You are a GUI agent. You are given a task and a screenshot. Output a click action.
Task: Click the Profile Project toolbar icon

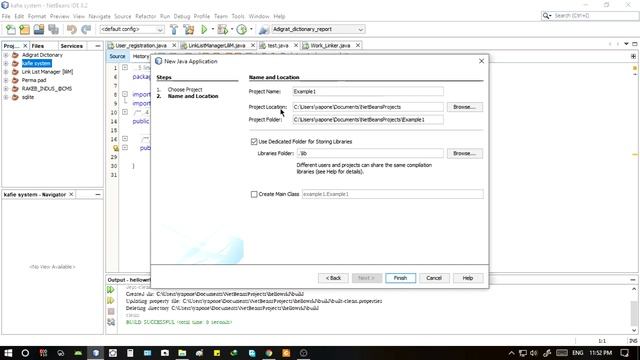(242, 29)
